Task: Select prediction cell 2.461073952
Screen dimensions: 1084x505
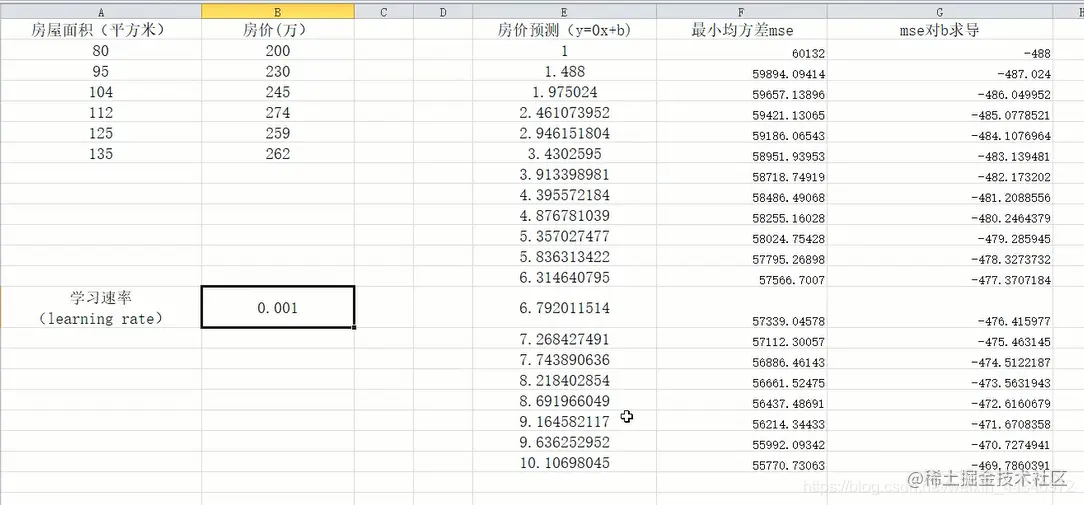Action: 565,112
